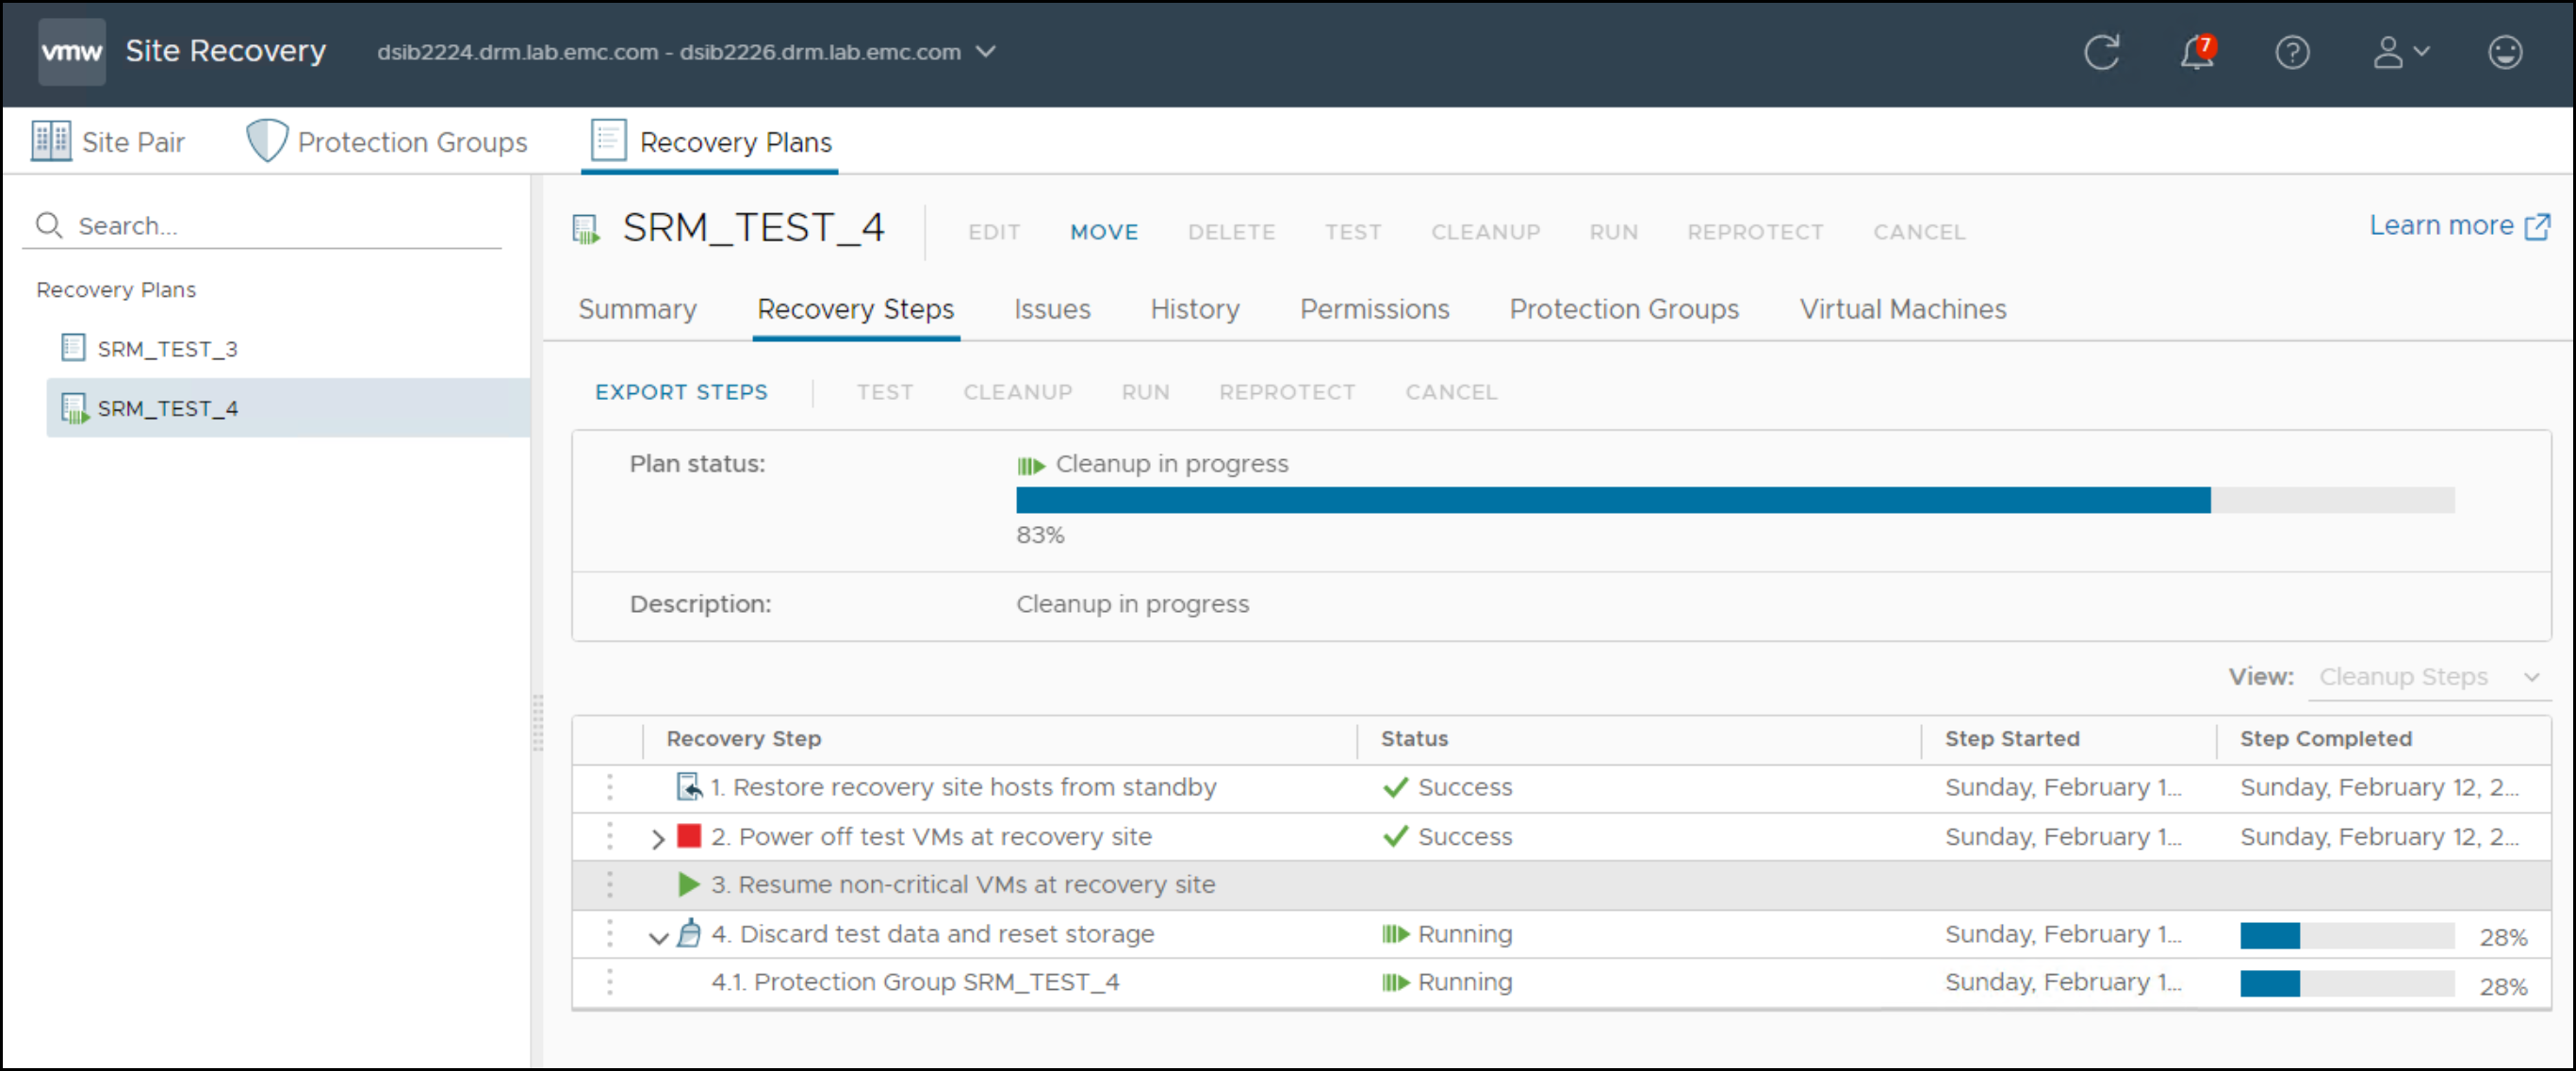Image resolution: width=2576 pixels, height=1071 pixels.
Task: Click the red stop icon in step 2
Action: pyautogui.click(x=688, y=836)
